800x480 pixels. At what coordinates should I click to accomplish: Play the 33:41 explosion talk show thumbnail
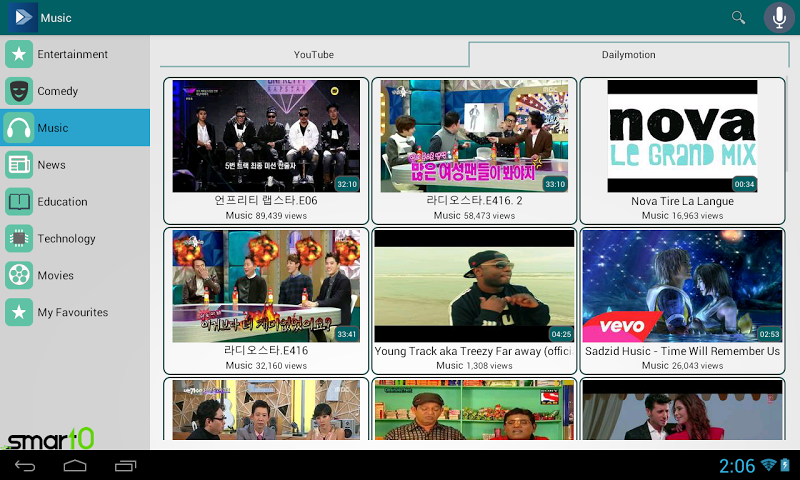point(266,286)
